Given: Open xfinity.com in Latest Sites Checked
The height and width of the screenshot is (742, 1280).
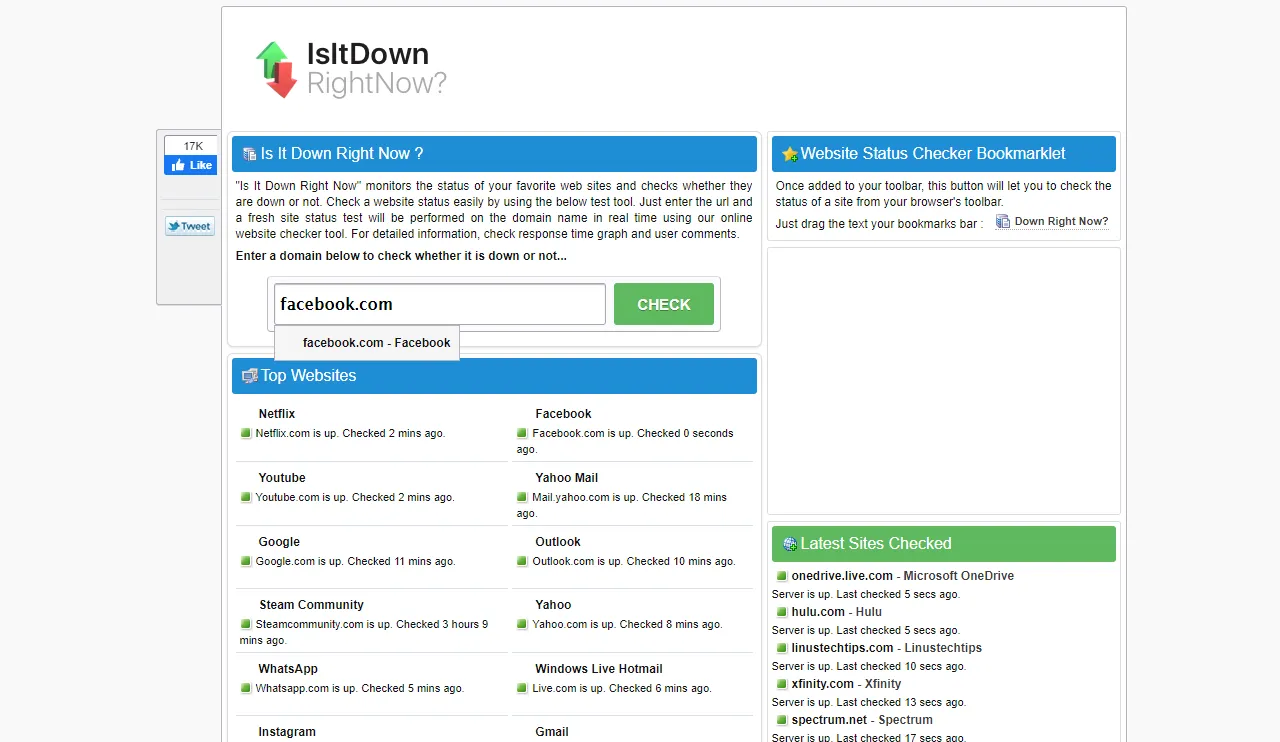Looking at the screenshot, I should point(823,684).
